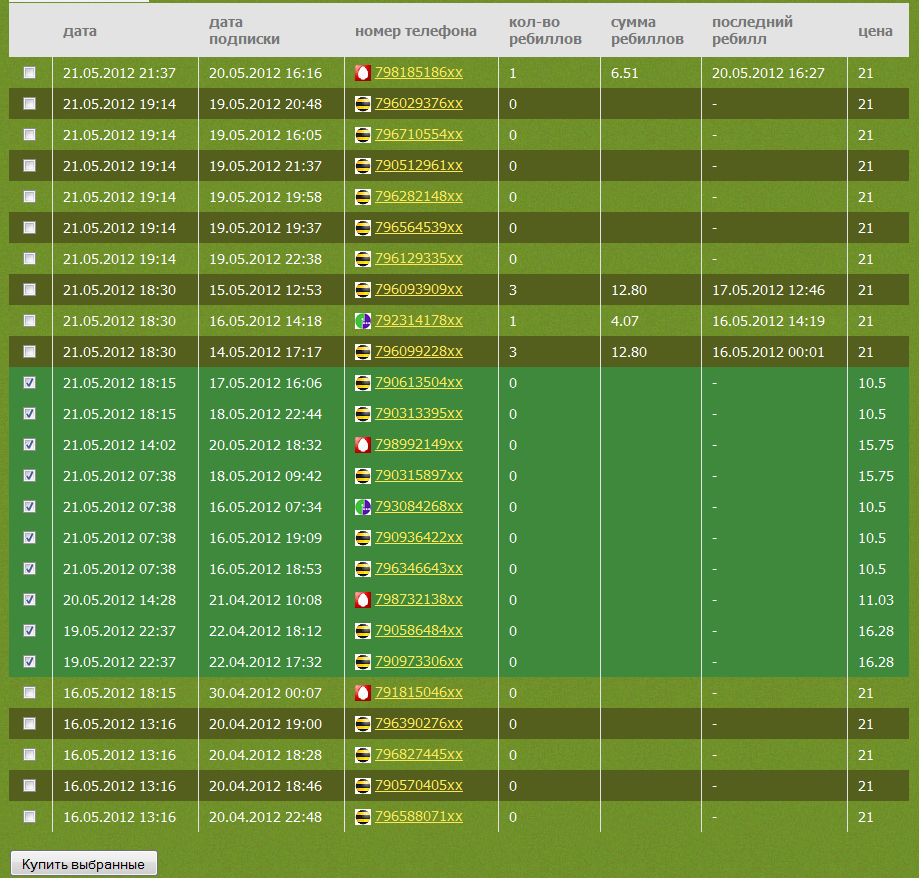Image resolution: width=919 pixels, height=878 pixels.
Task: Check the box for subscription 19.05.2012 20:48
Action: point(29,104)
